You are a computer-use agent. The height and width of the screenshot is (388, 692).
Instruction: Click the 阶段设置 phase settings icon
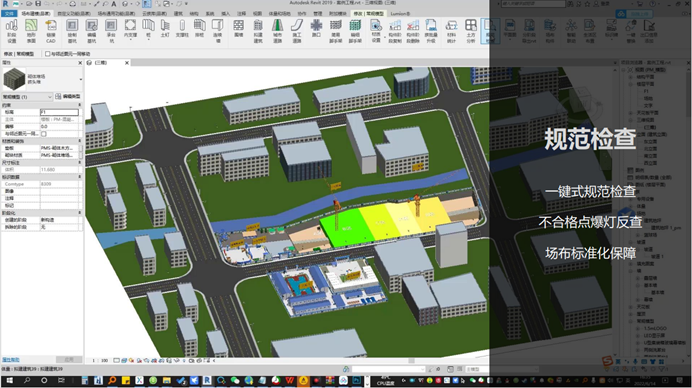point(11,31)
